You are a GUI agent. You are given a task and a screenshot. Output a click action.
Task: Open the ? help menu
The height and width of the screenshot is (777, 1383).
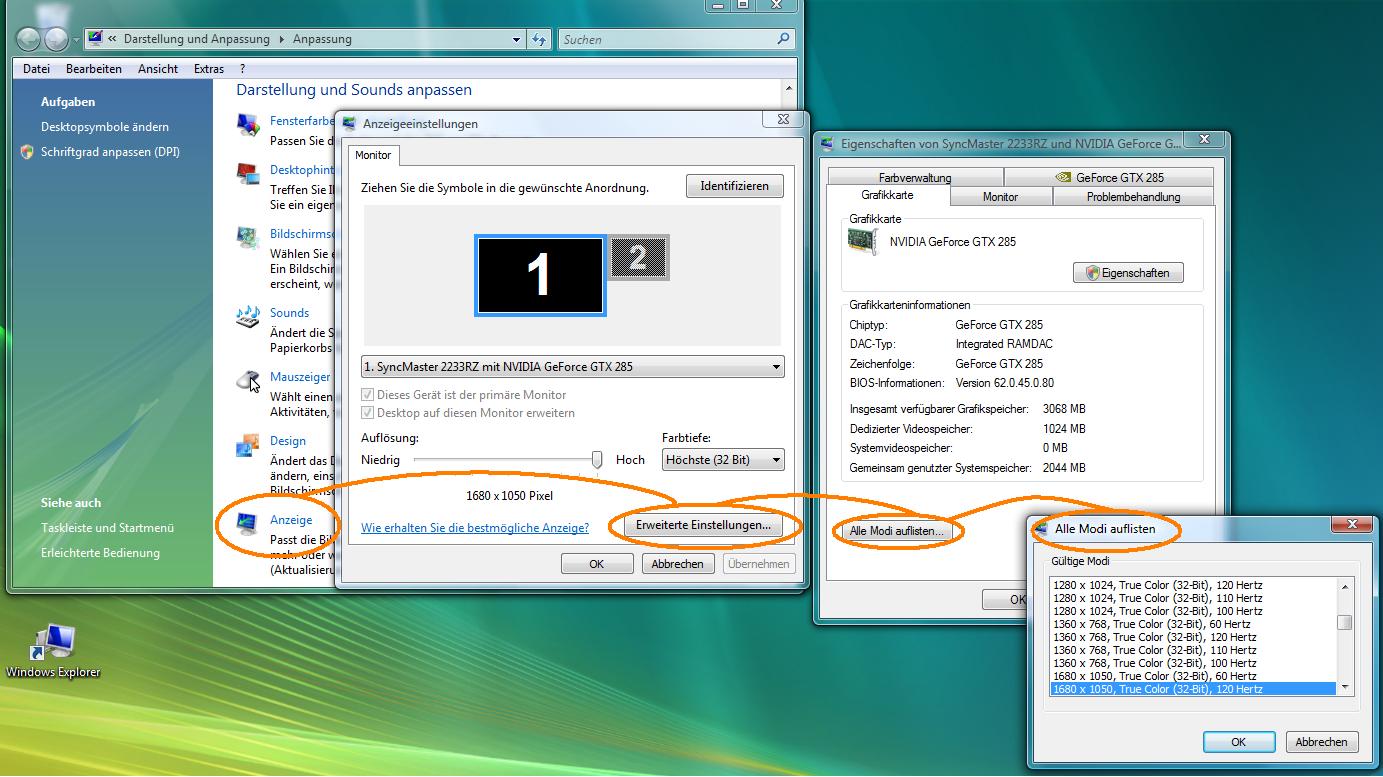coord(242,69)
